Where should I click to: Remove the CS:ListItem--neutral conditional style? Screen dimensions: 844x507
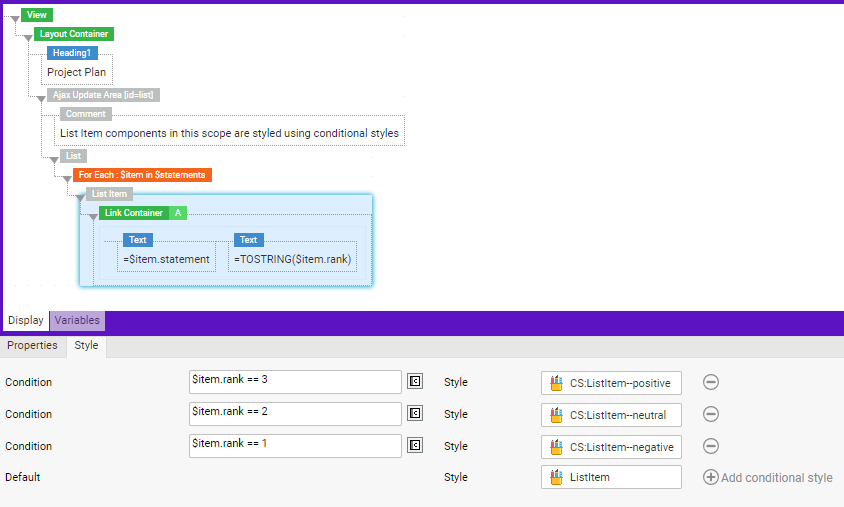coord(711,414)
